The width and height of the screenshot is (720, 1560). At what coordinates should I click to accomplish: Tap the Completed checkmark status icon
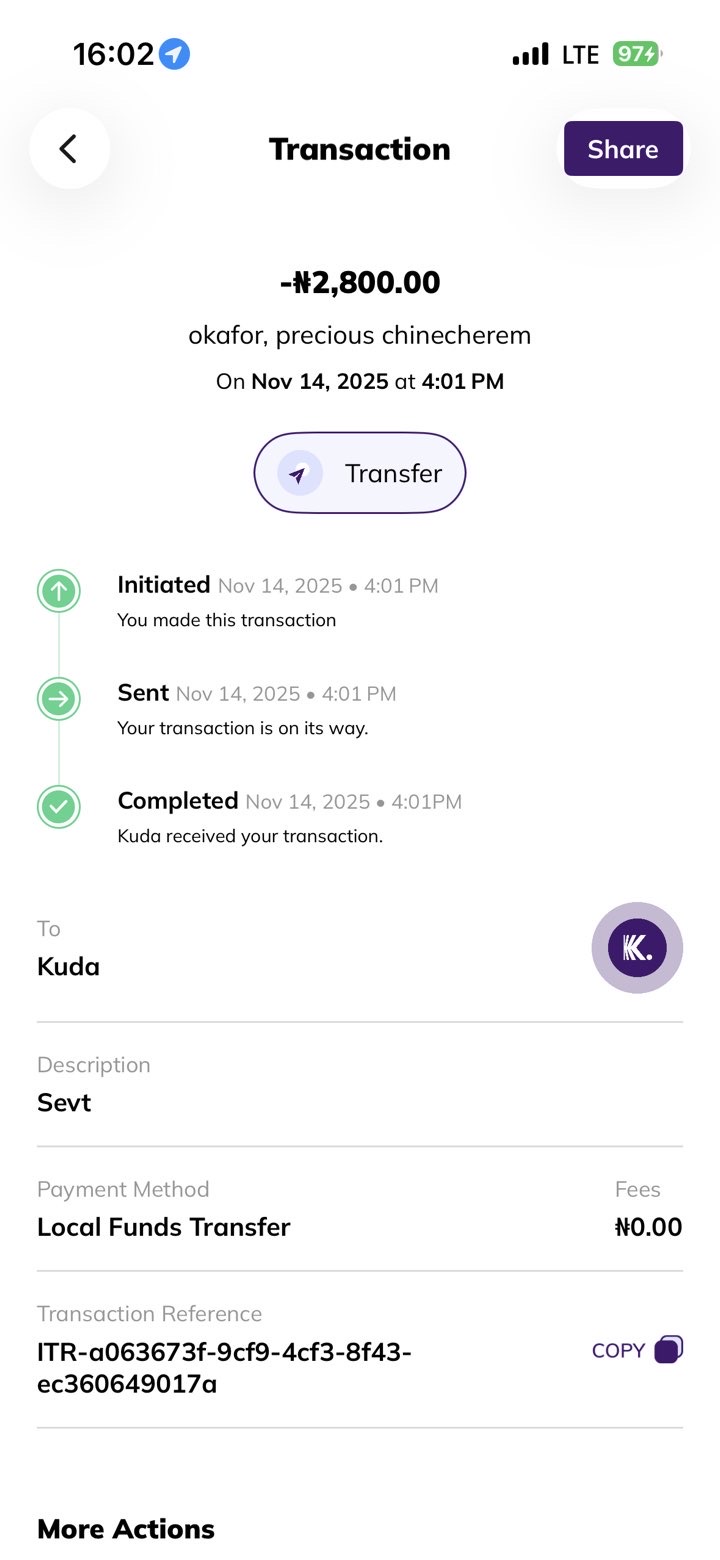[58, 806]
